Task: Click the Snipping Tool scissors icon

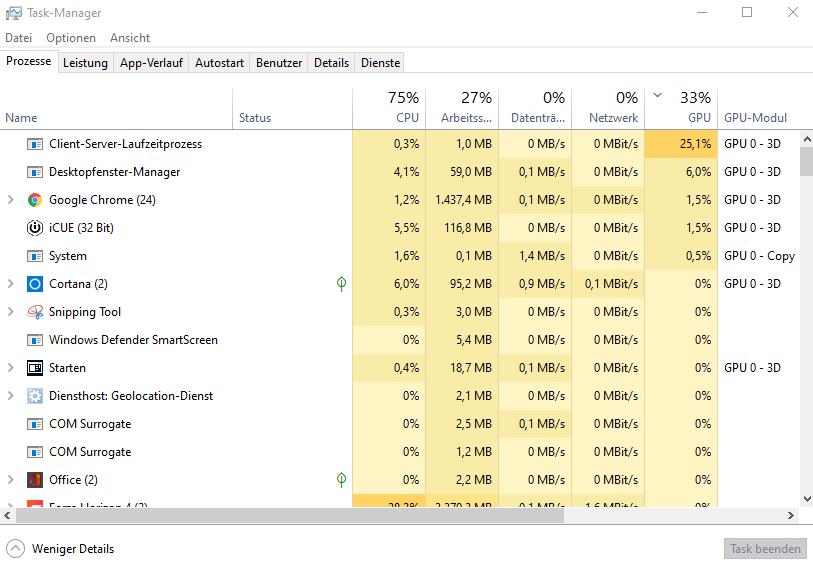Action: pyautogui.click(x=35, y=312)
